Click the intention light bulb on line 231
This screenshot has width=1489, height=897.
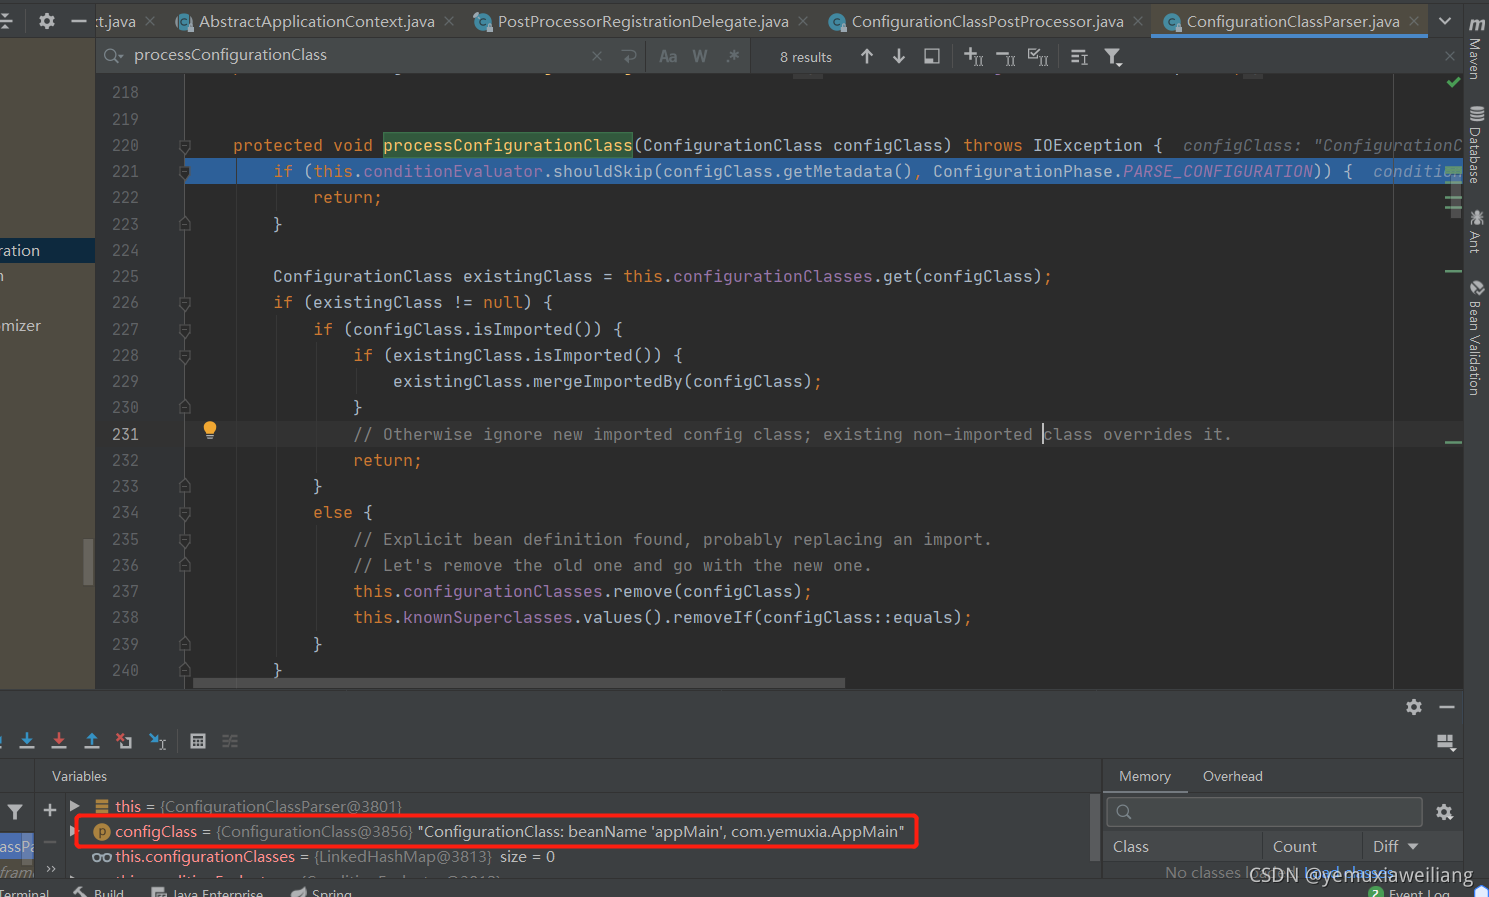pyautogui.click(x=210, y=430)
